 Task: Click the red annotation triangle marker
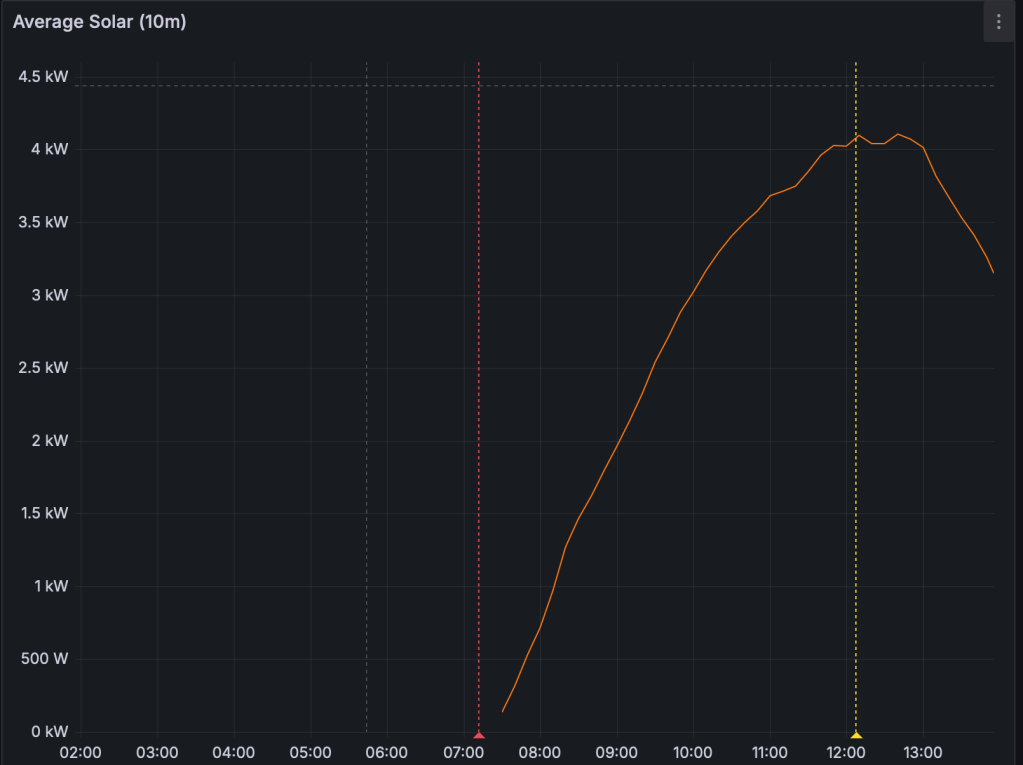click(479, 735)
